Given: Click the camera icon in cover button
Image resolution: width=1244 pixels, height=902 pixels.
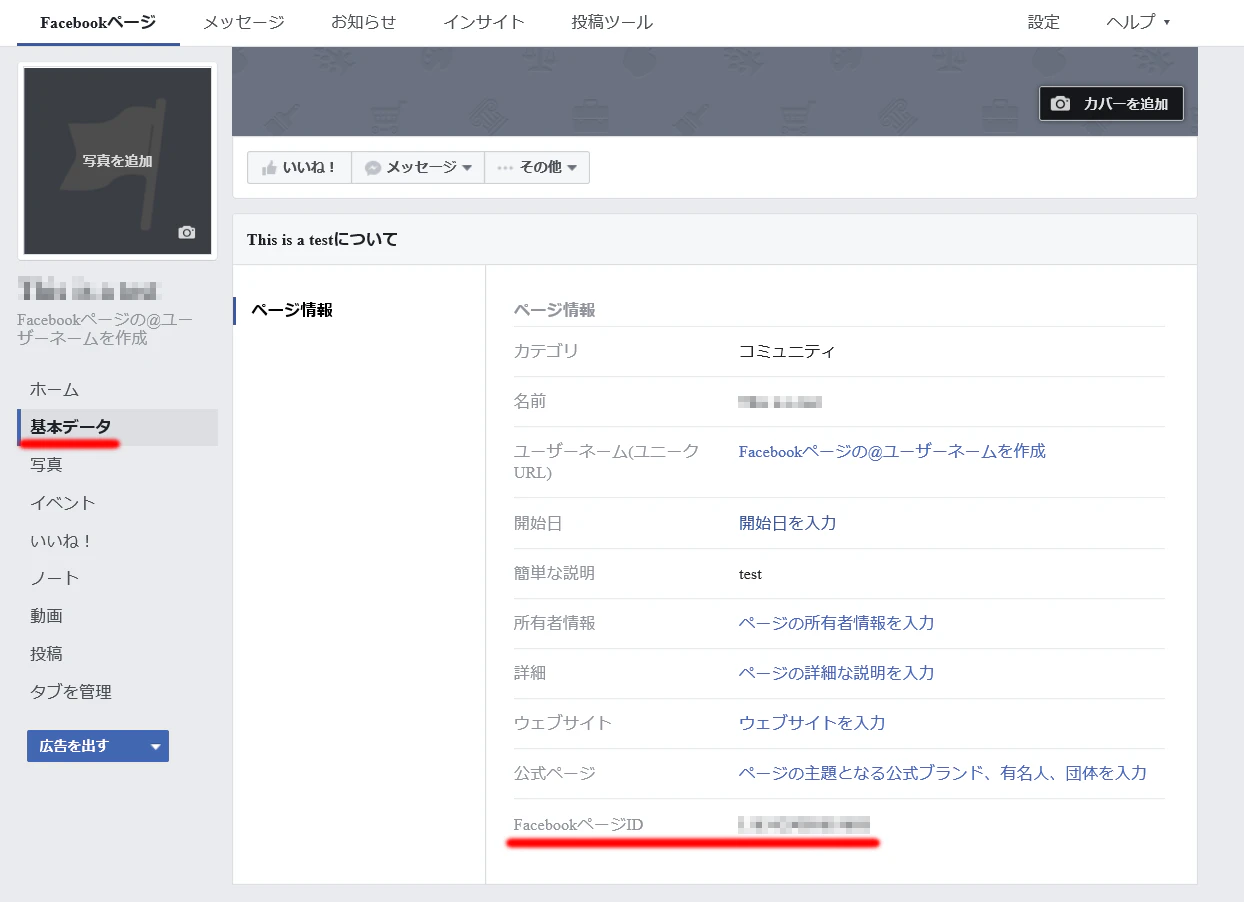Looking at the screenshot, I should 1061,104.
